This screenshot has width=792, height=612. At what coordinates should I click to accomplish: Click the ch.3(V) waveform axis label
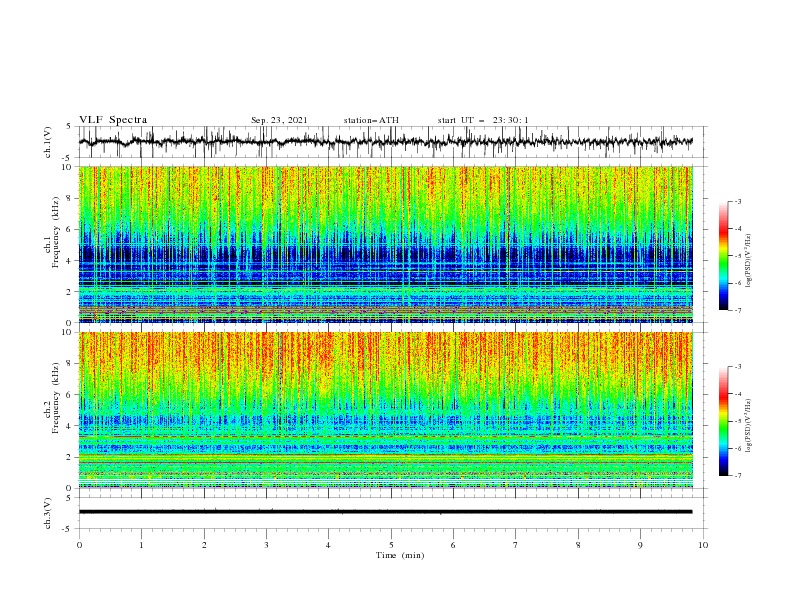point(48,513)
